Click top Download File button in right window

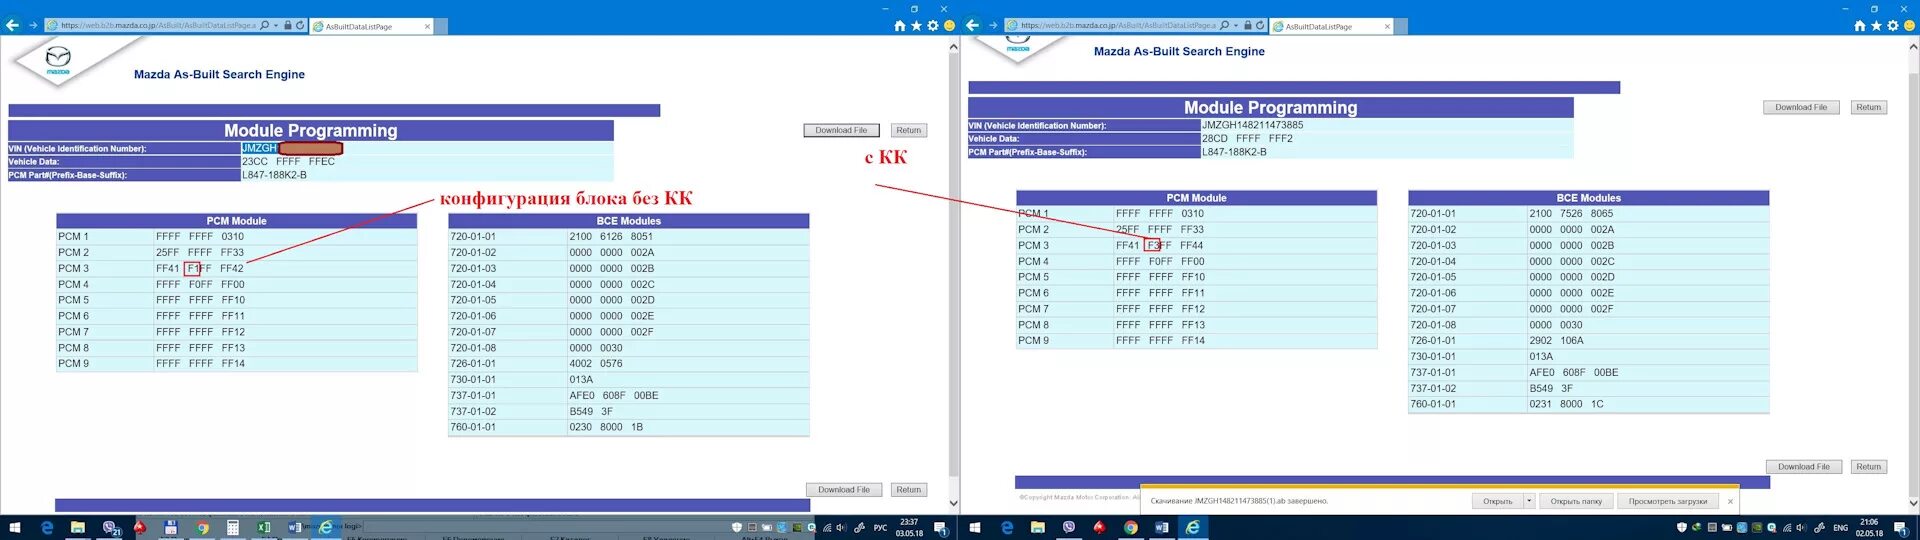pos(1802,108)
